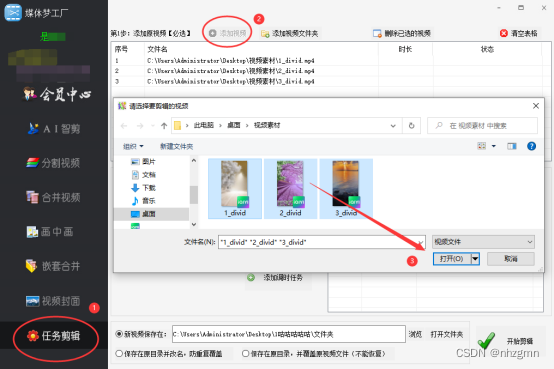Go forward in file dialog navigation
554x369 pixels.
pyautogui.click(x=140, y=125)
